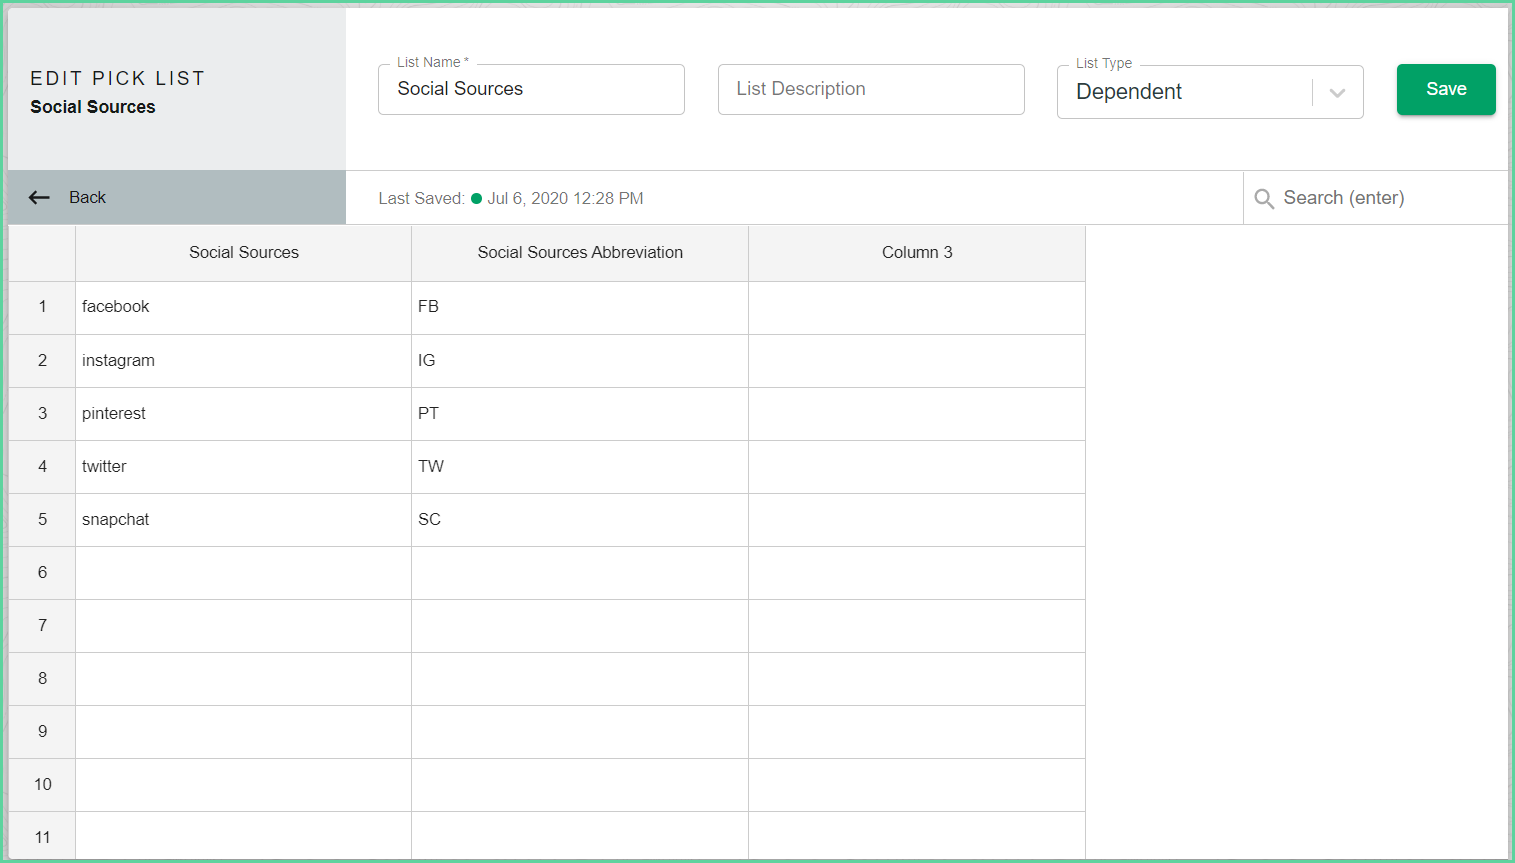The height and width of the screenshot is (863, 1515).
Task: Select row number 8 header
Action: [42, 679]
